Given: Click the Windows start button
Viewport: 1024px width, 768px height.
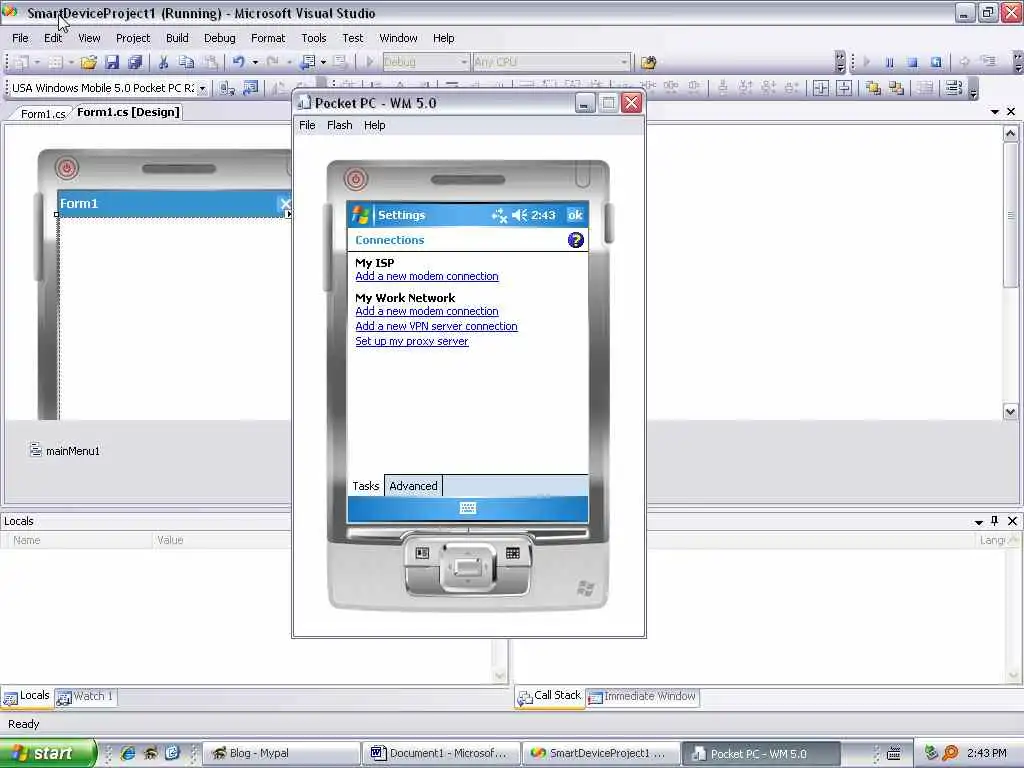Looking at the screenshot, I should click(x=48, y=753).
